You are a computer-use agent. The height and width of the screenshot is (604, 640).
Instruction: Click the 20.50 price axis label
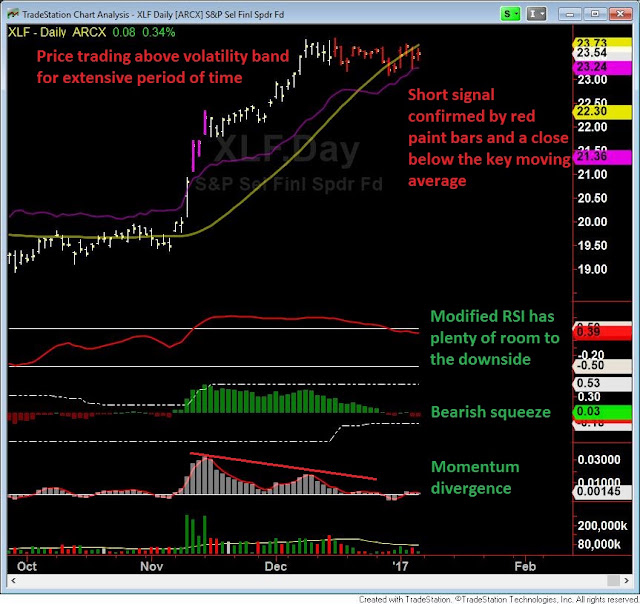pyautogui.click(x=592, y=198)
